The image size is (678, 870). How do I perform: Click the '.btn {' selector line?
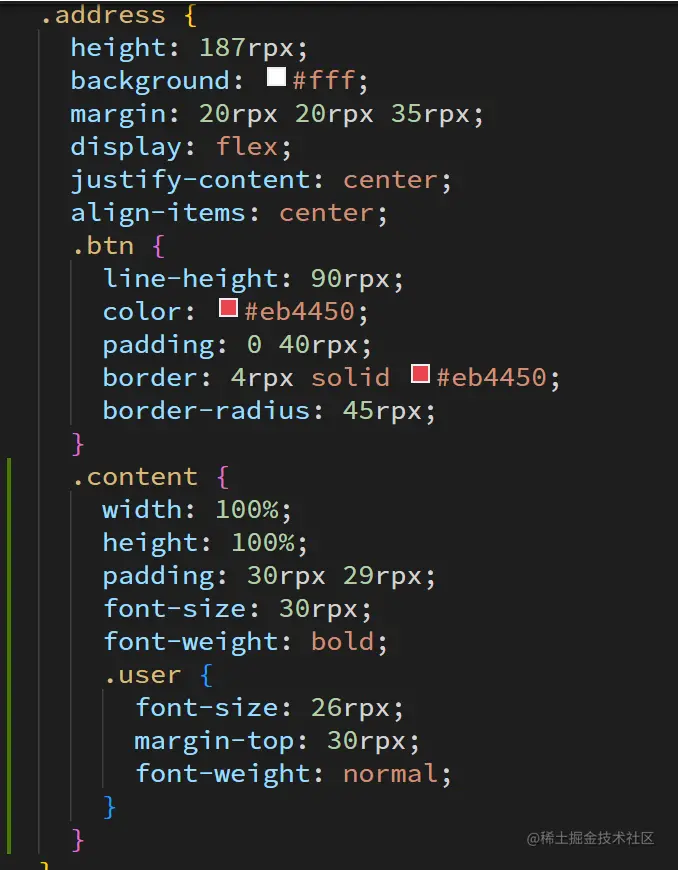click(119, 246)
